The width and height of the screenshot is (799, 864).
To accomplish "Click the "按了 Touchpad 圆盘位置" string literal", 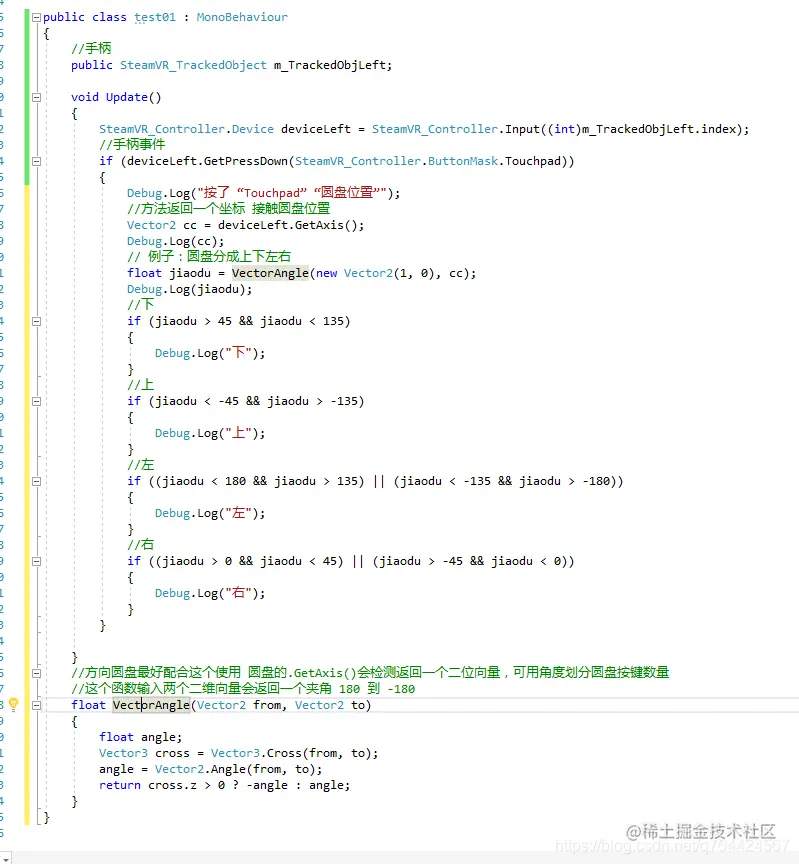I will click(x=291, y=193).
